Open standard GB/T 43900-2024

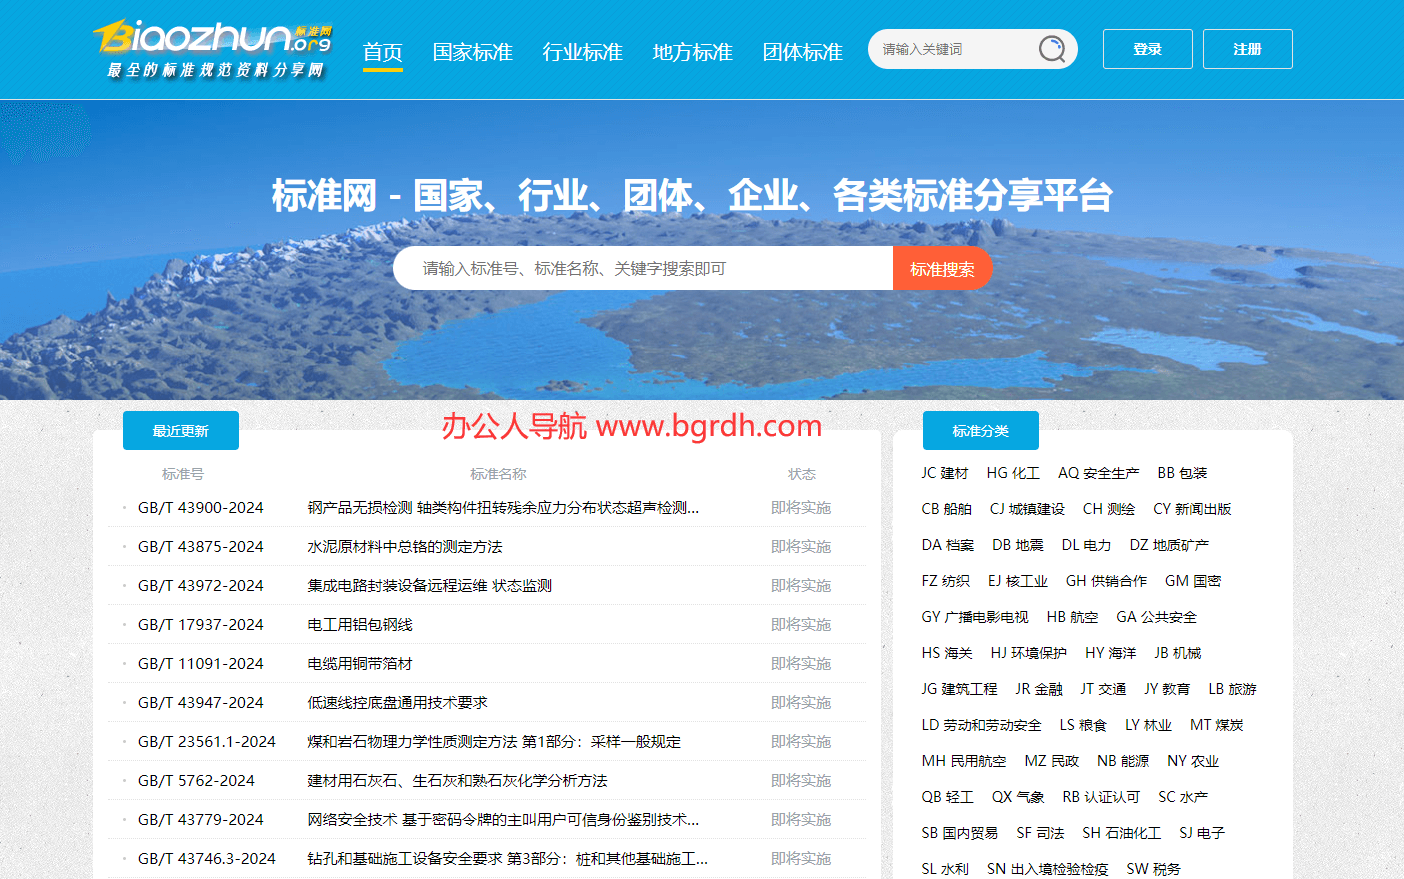(201, 508)
